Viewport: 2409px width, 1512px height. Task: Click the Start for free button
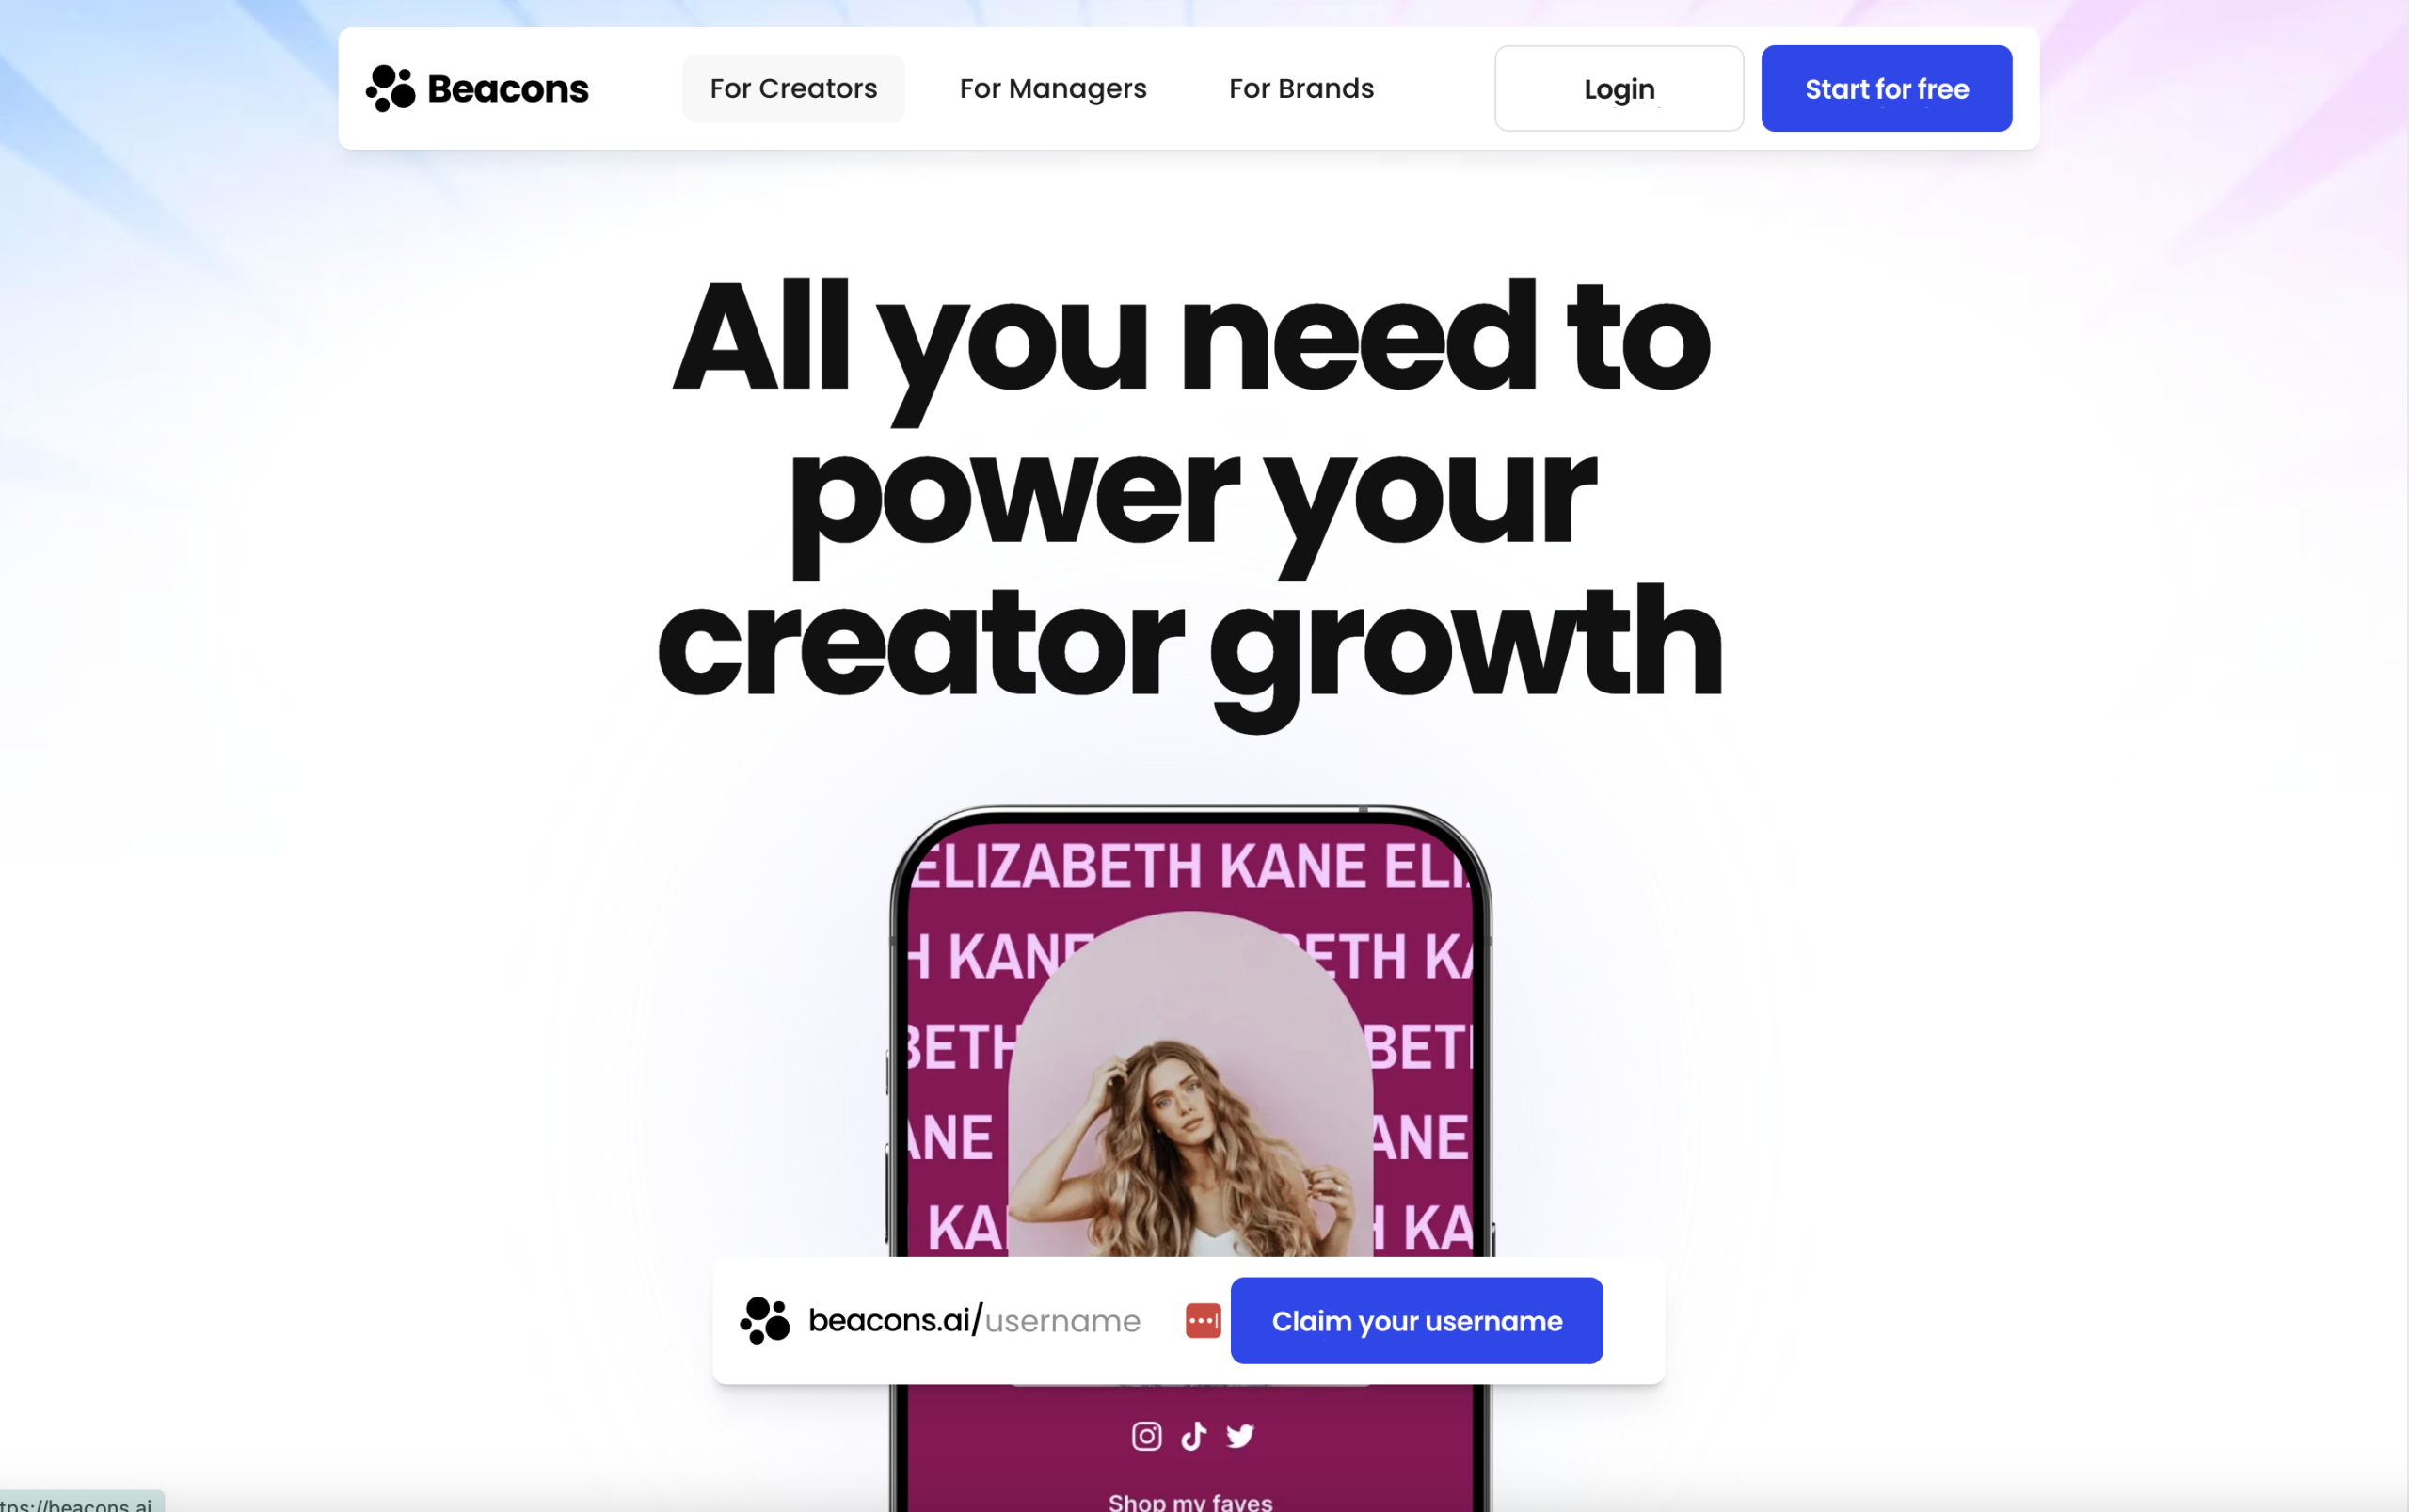coord(1886,88)
